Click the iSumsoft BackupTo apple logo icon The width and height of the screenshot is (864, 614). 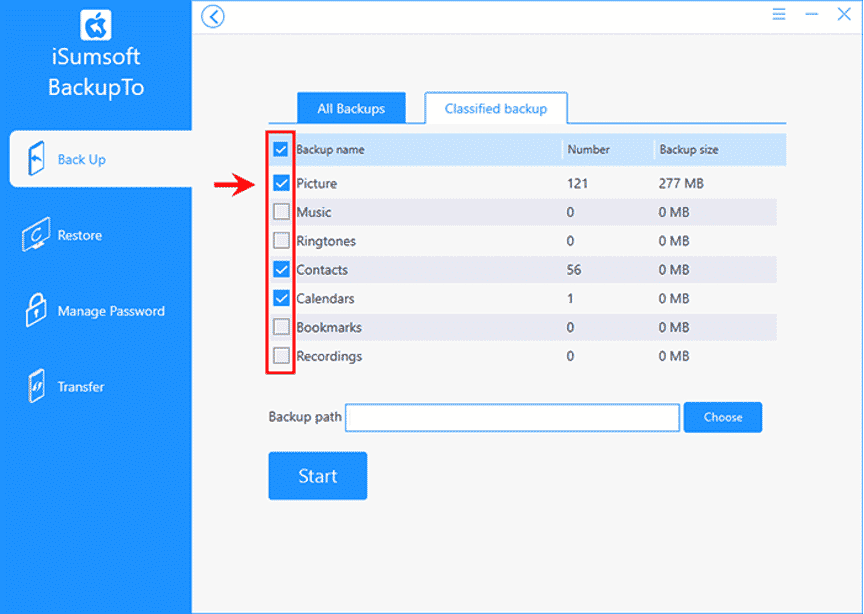point(96,25)
